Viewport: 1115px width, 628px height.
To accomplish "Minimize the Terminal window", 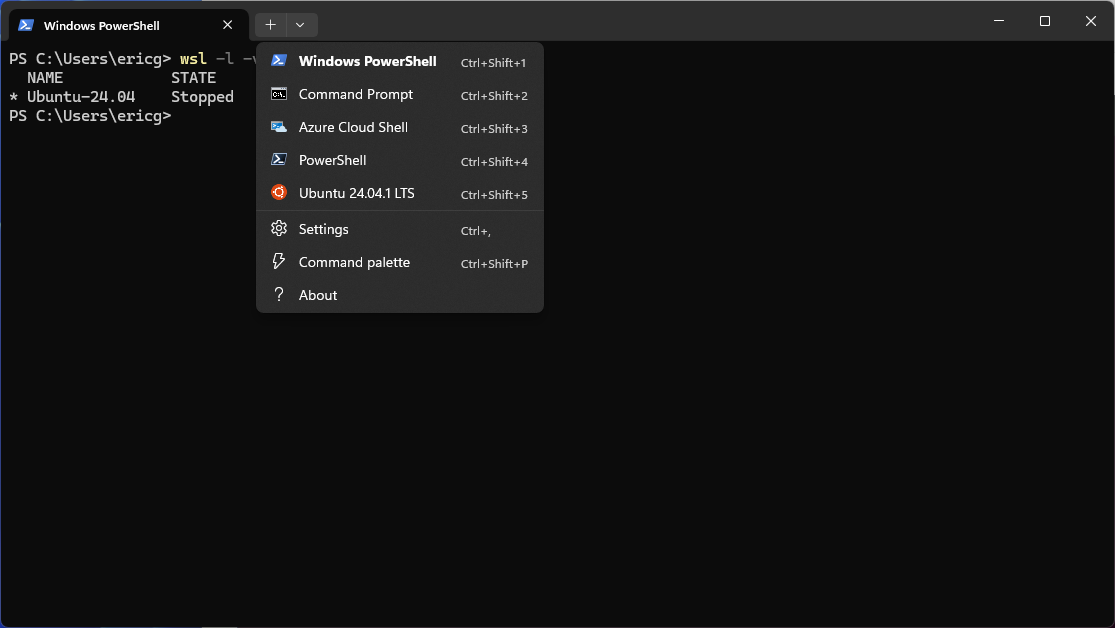I will (x=998, y=21).
